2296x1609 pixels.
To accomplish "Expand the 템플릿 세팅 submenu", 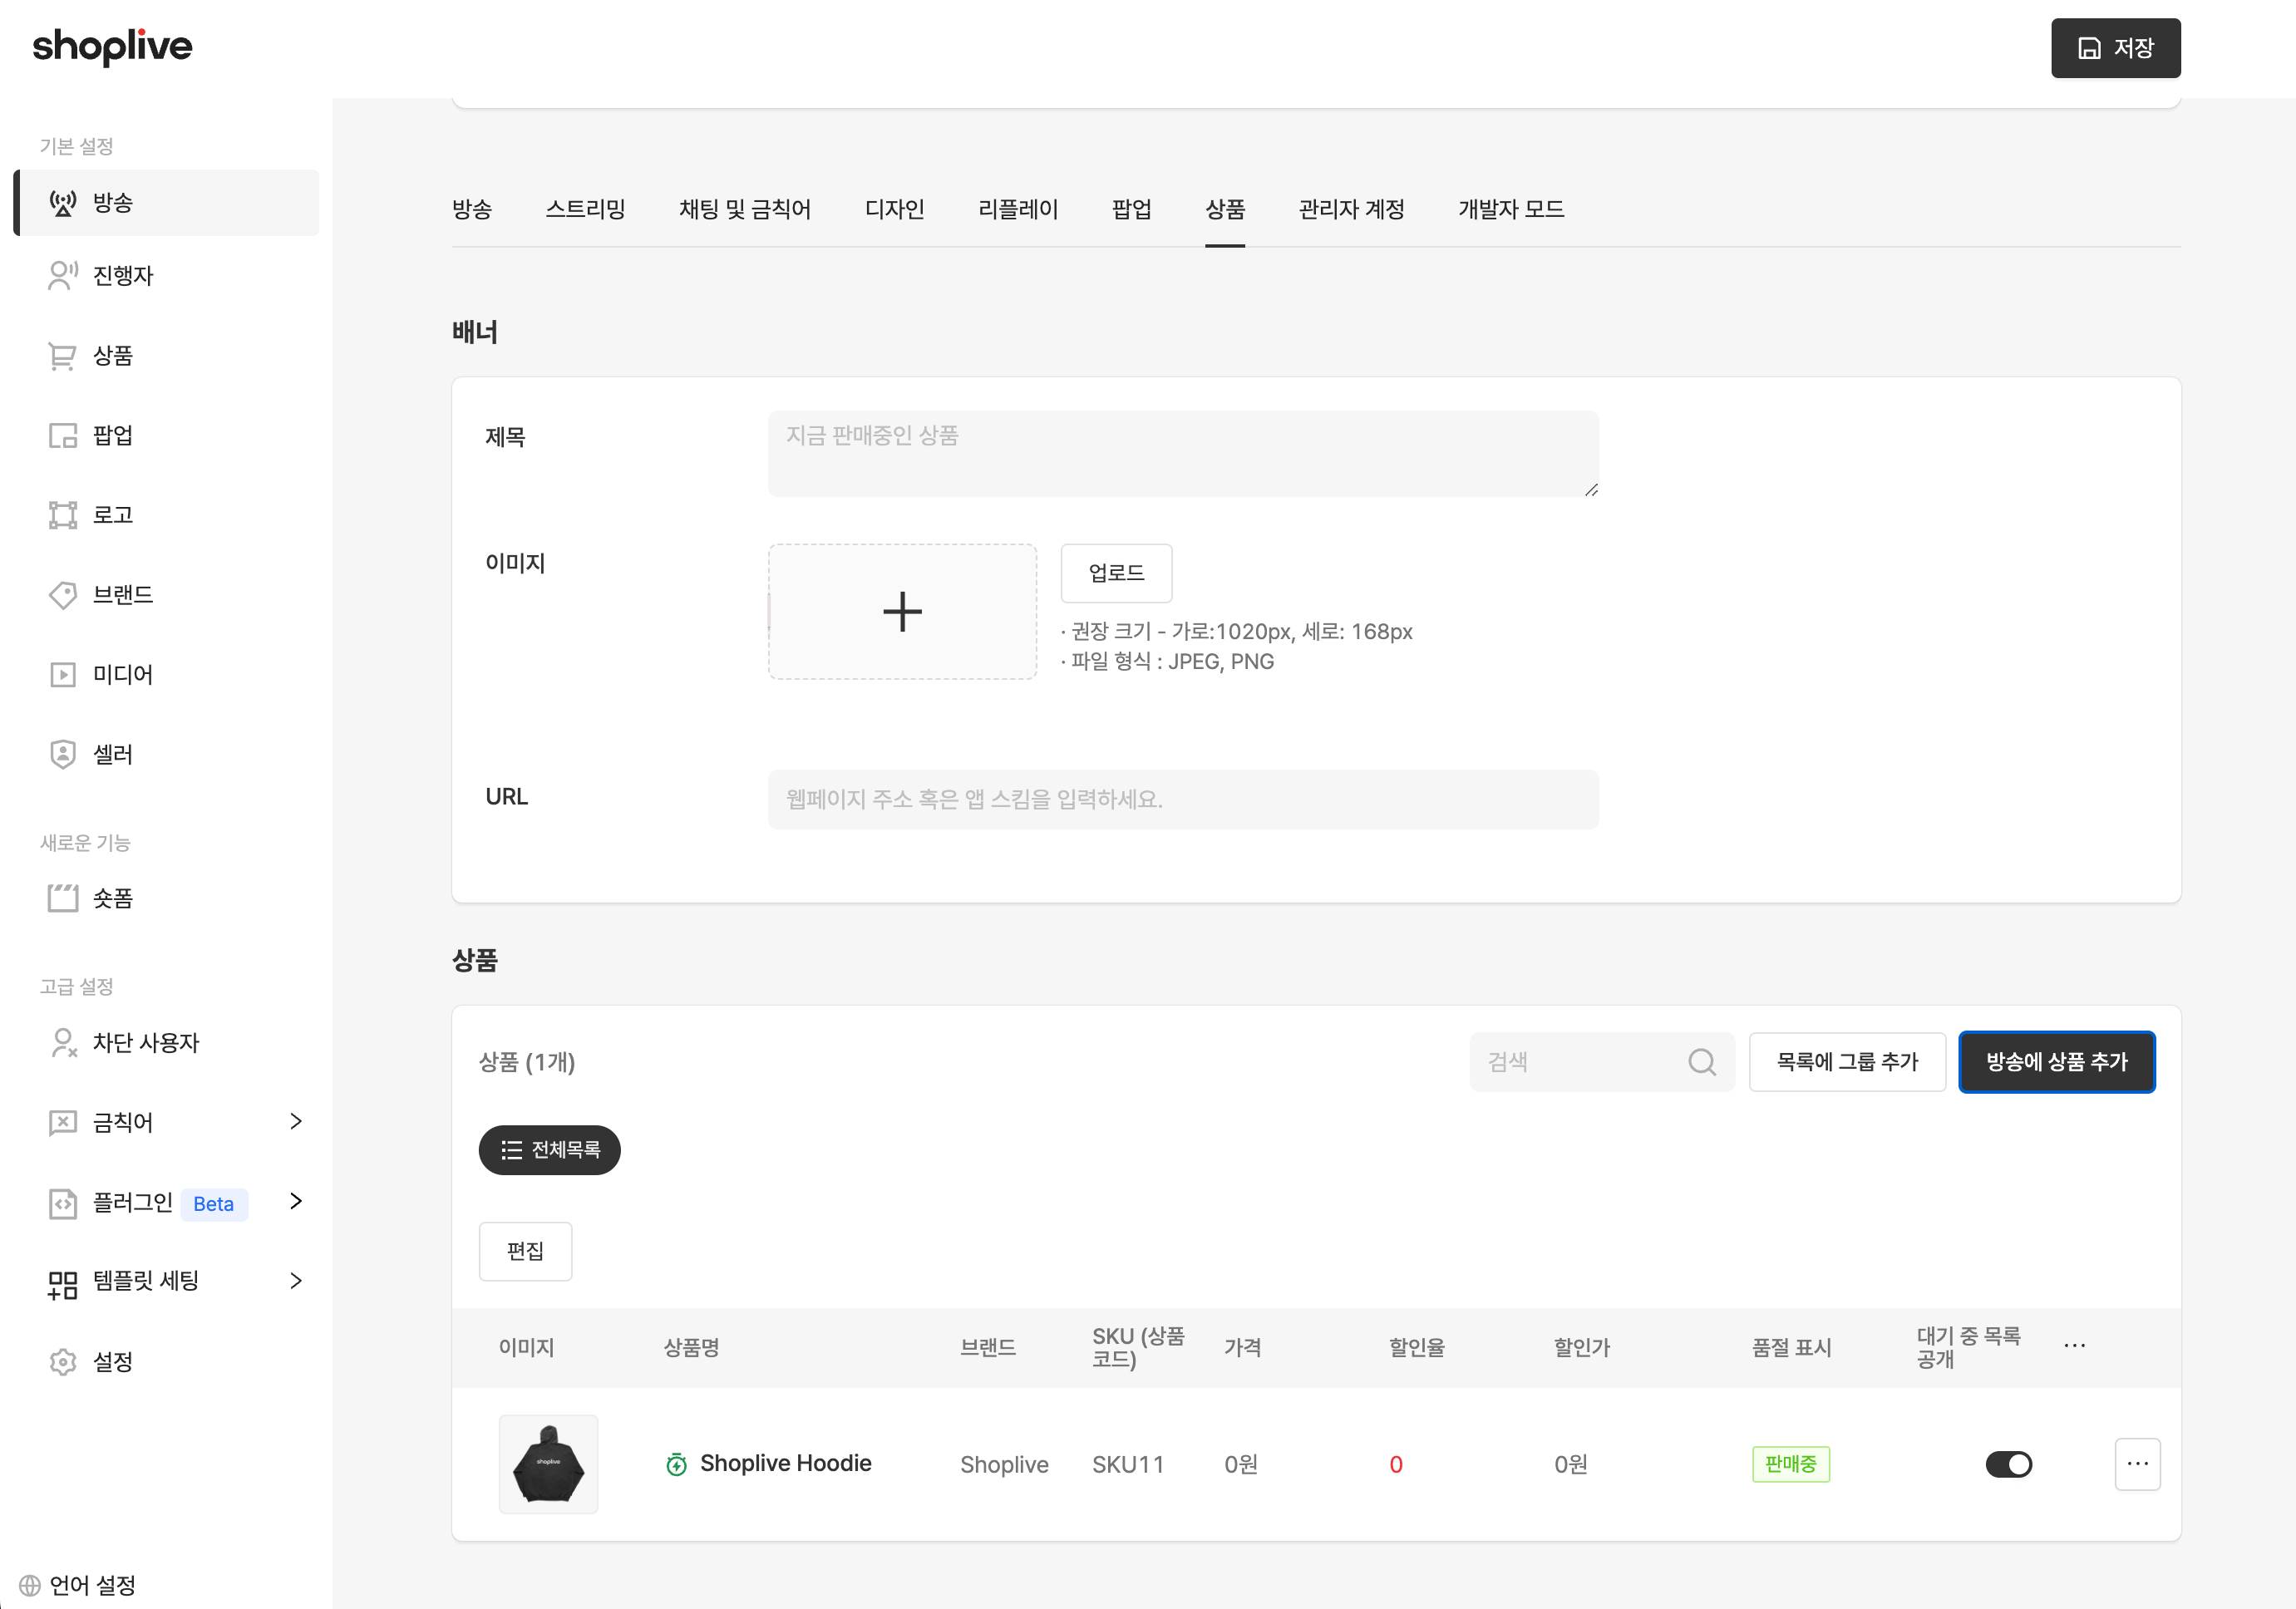I will click(x=295, y=1281).
